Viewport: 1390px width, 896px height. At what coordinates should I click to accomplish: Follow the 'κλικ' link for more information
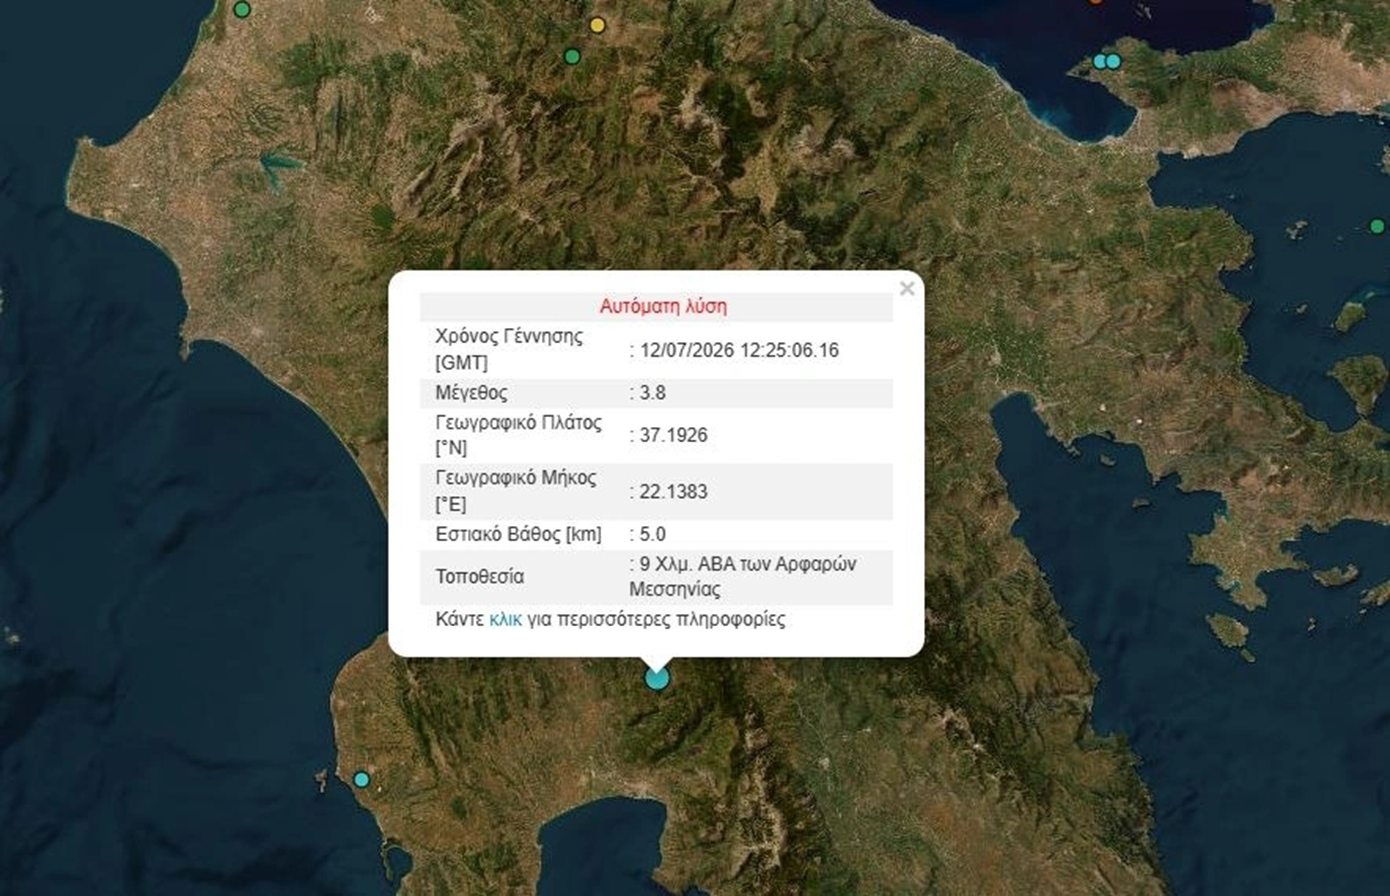click(505, 619)
